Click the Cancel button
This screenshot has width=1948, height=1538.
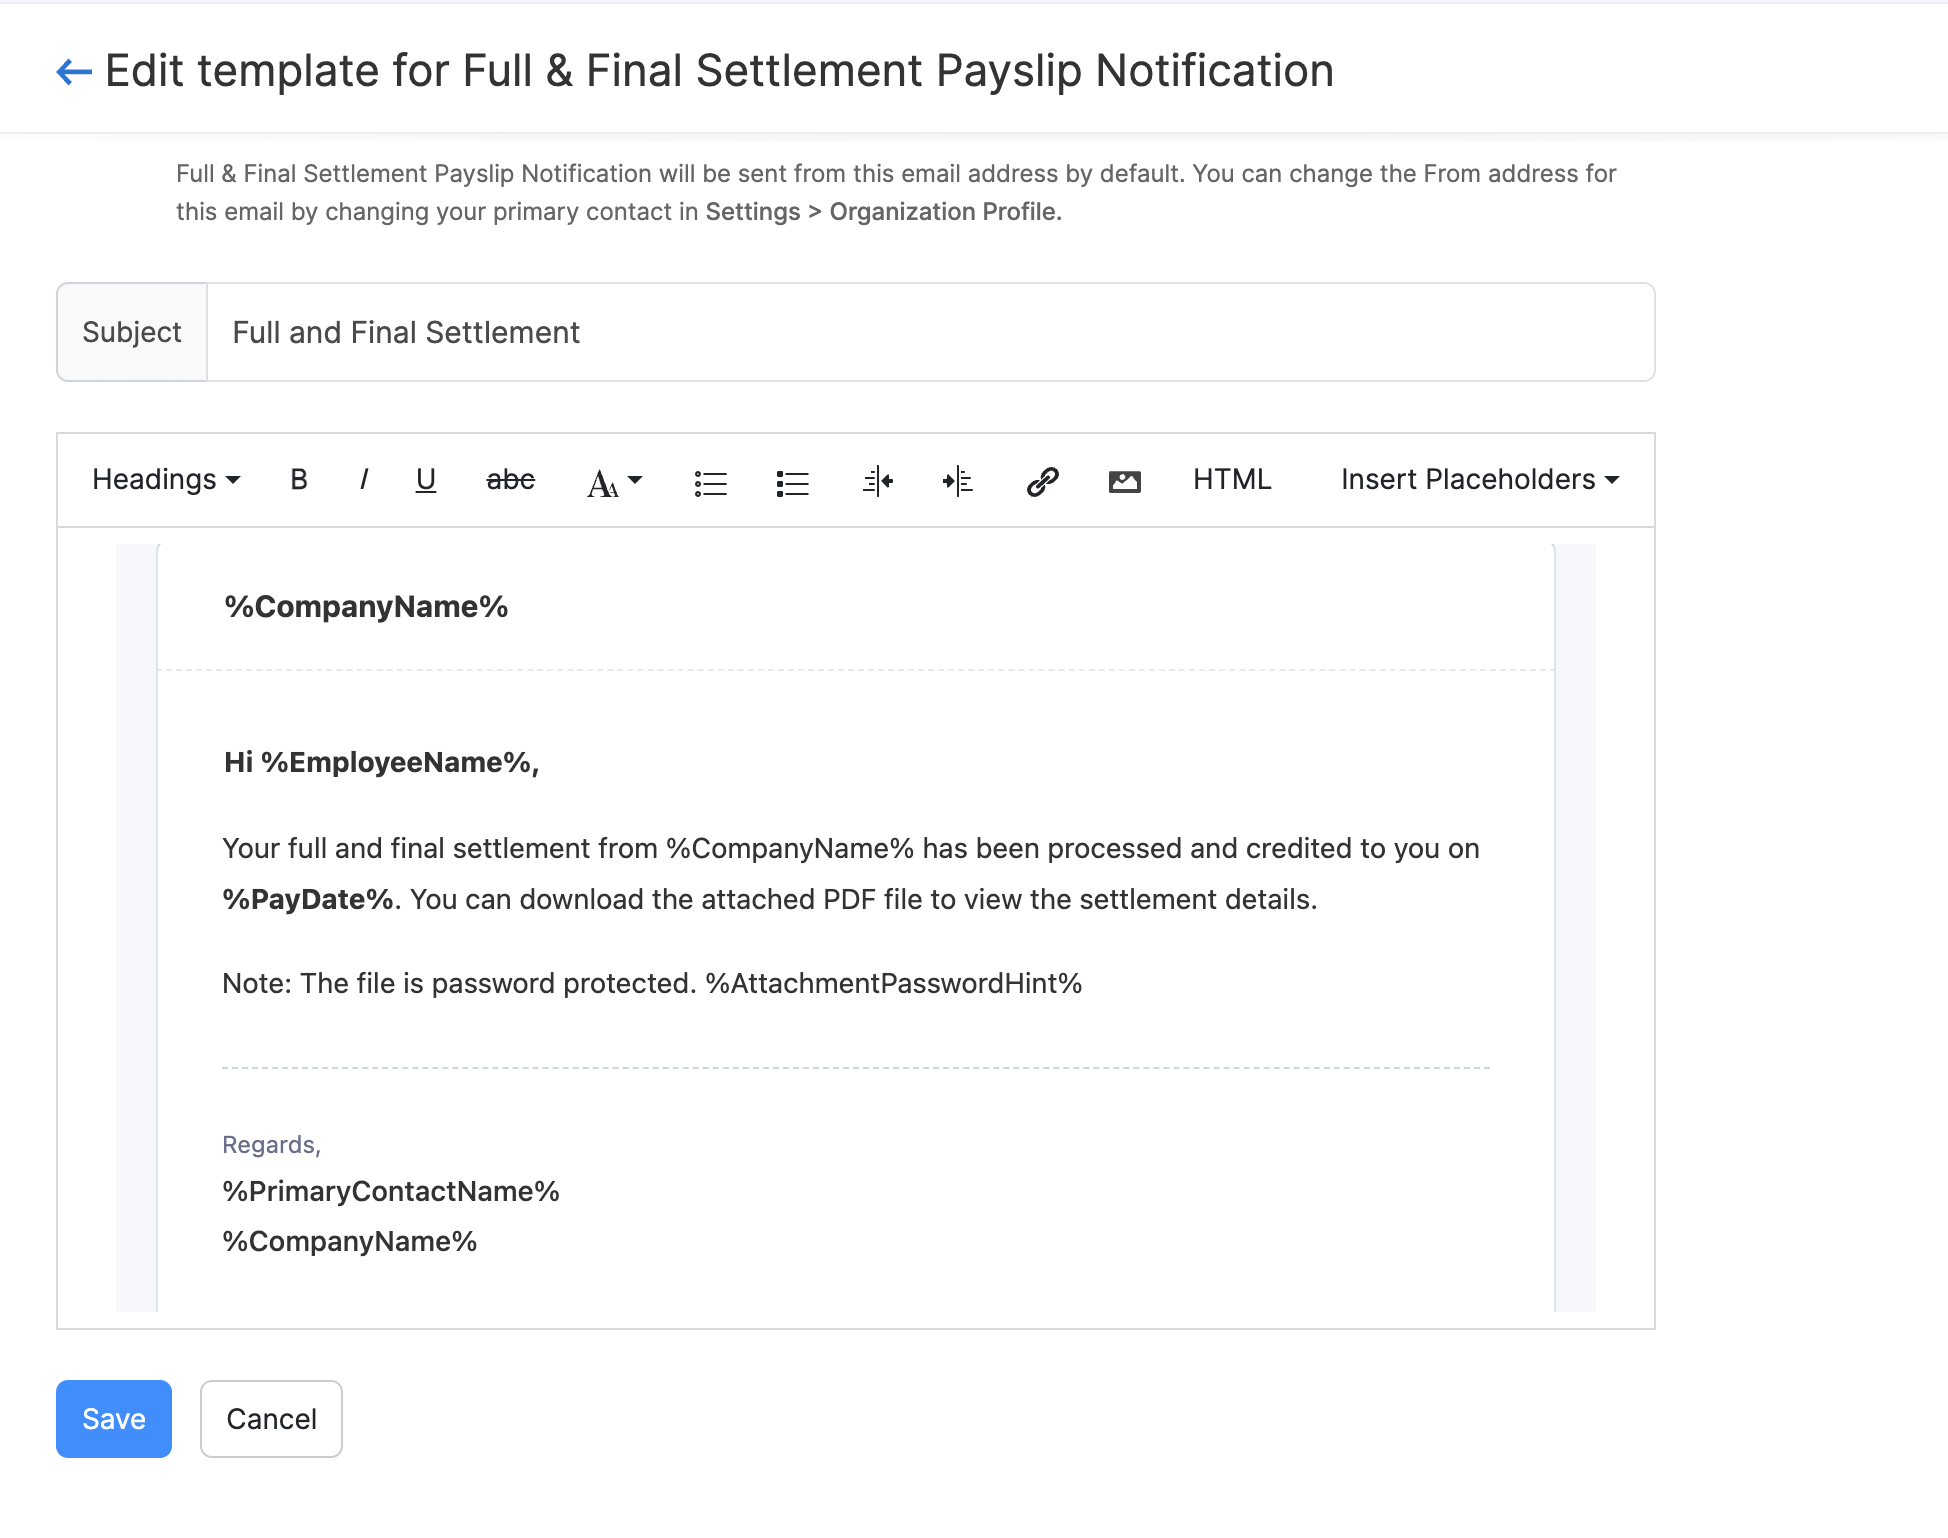click(269, 1418)
